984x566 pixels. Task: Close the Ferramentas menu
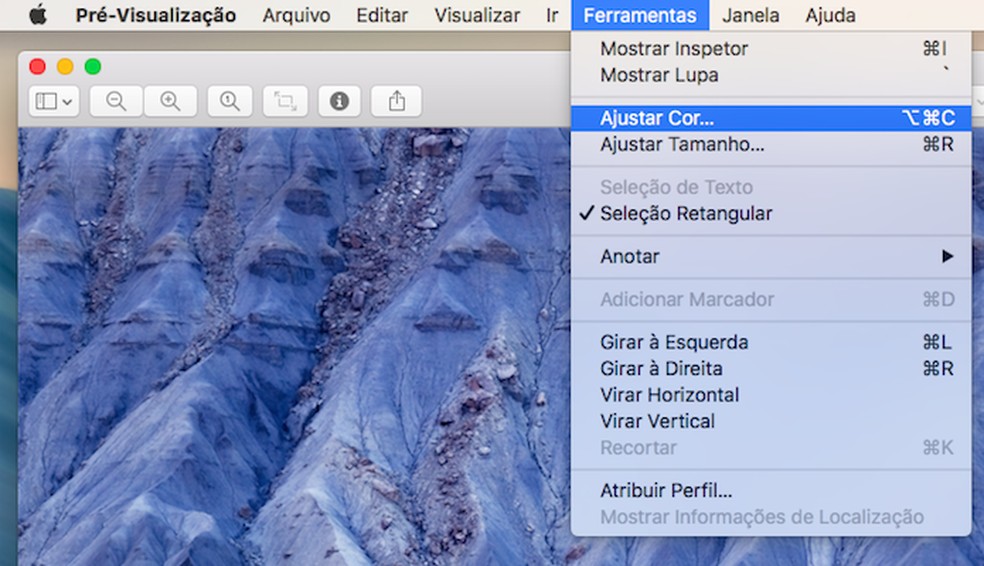(640, 15)
